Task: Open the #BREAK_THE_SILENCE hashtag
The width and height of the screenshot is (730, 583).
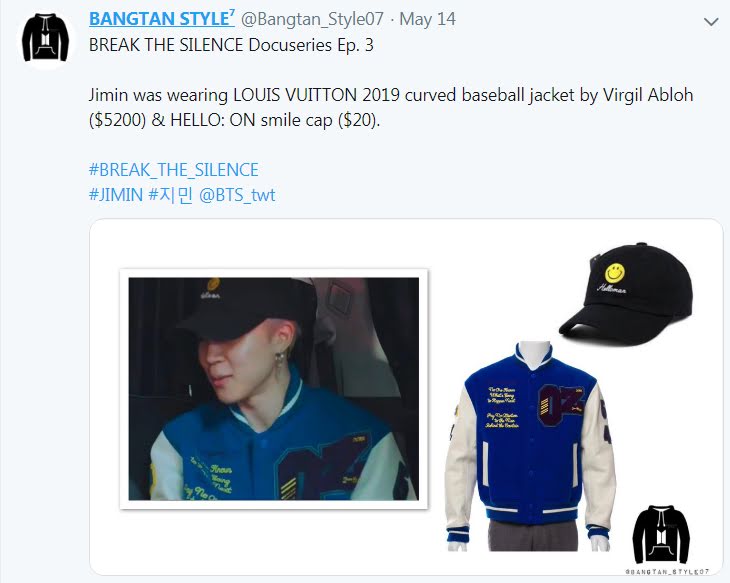Action: (x=174, y=169)
